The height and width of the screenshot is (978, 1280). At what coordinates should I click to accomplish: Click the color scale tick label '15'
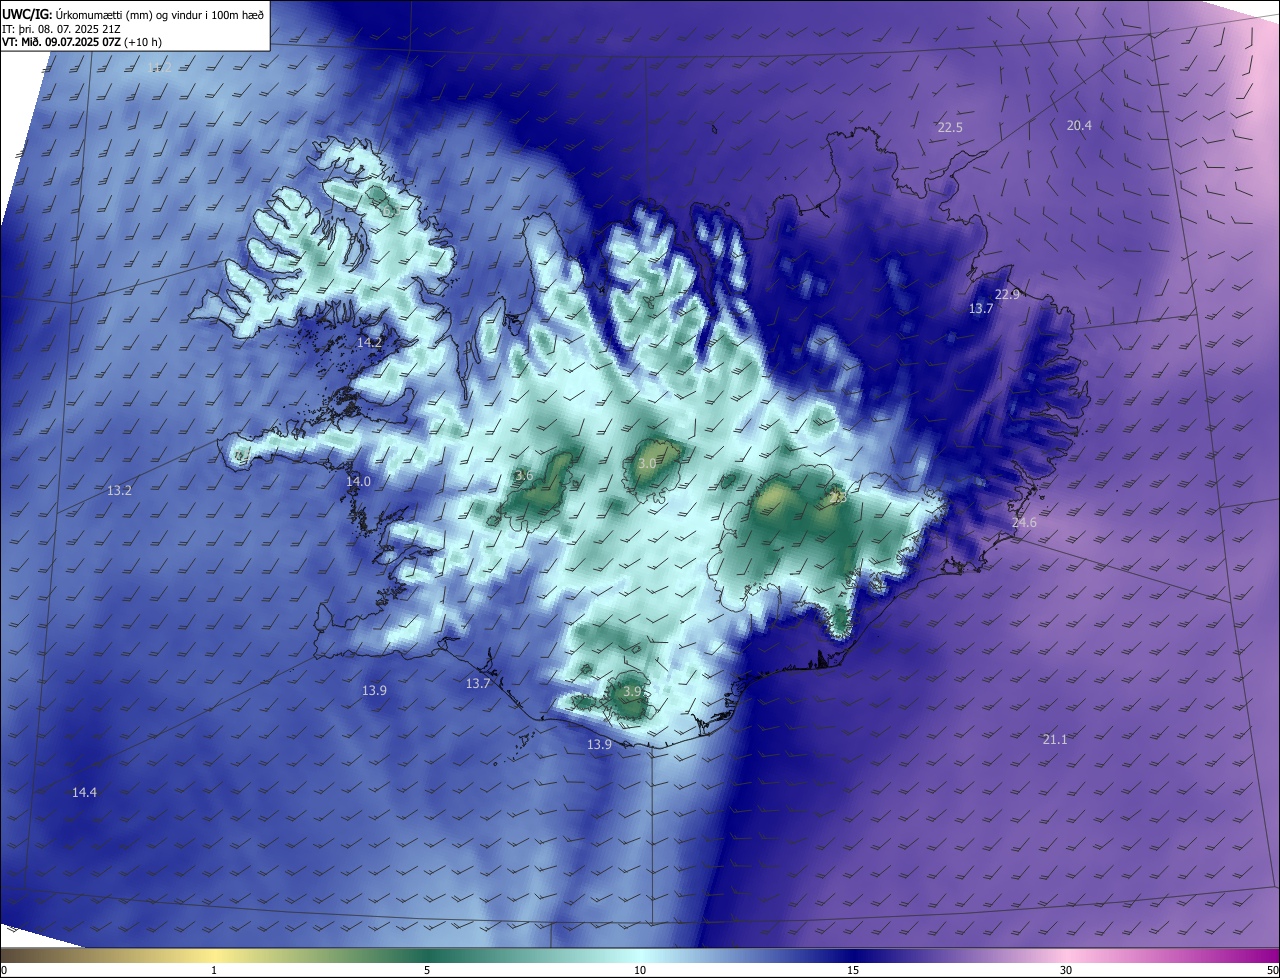853,970
